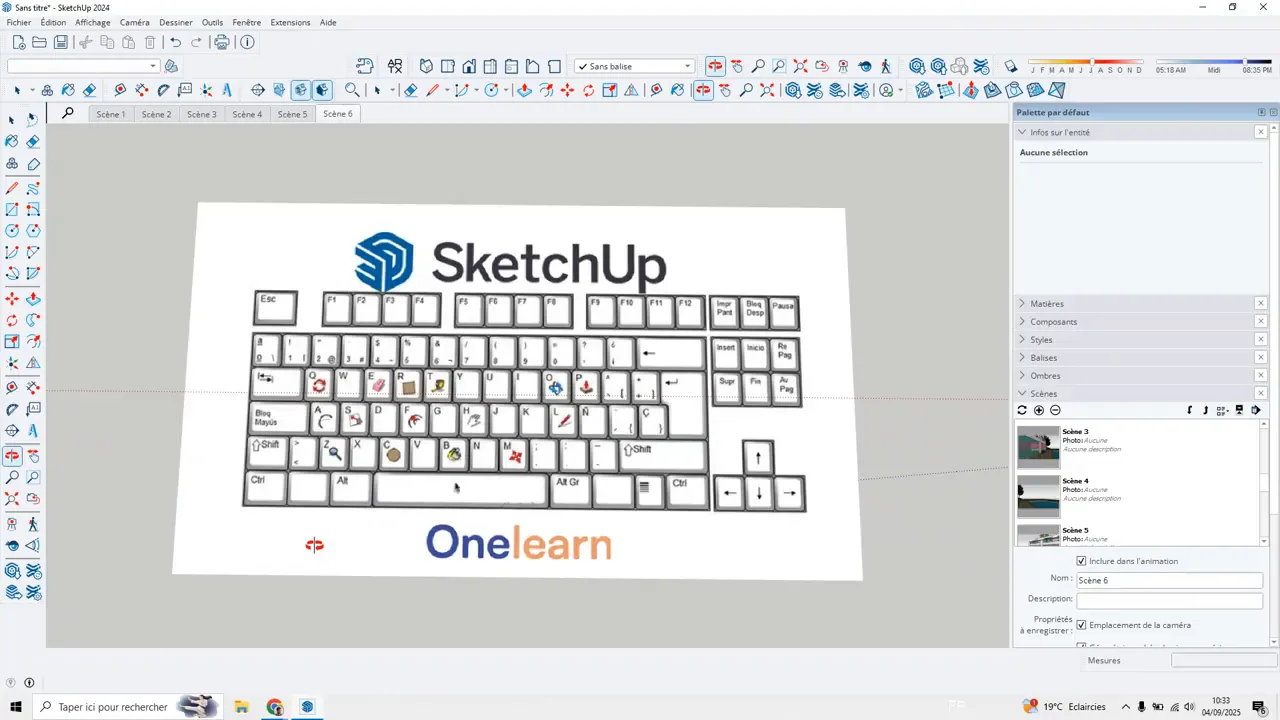Open the Caméra menu
1280x720 pixels.
pyautogui.click(x=134, y=22)
